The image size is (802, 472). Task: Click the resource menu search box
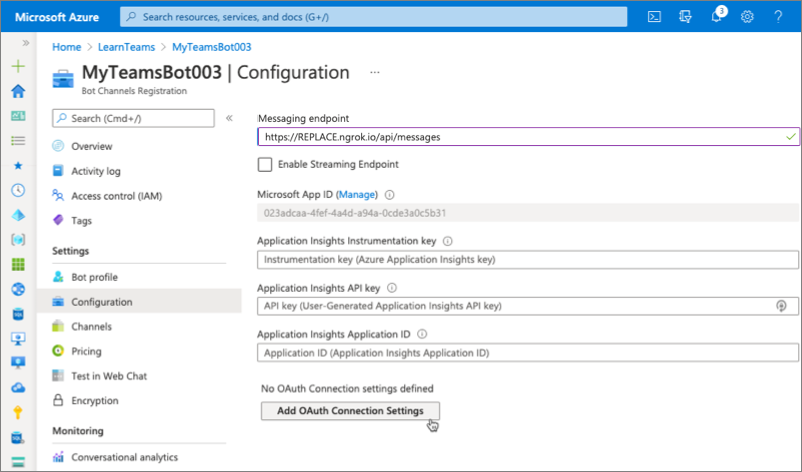click(x=133, y=118)
